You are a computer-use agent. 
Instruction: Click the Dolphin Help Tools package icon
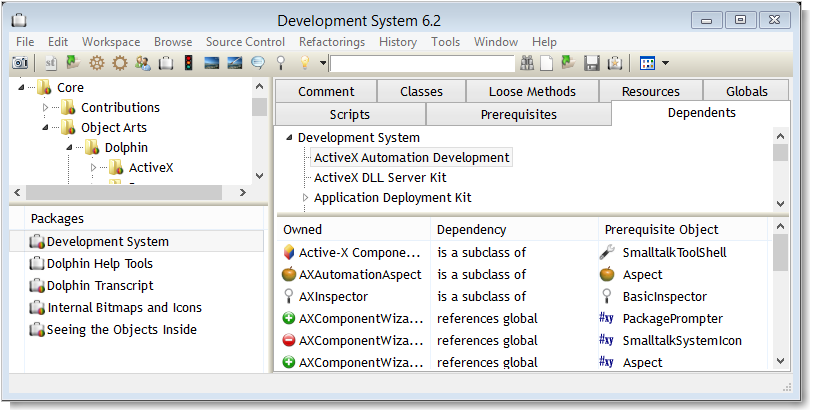click(x=37, y=264)
